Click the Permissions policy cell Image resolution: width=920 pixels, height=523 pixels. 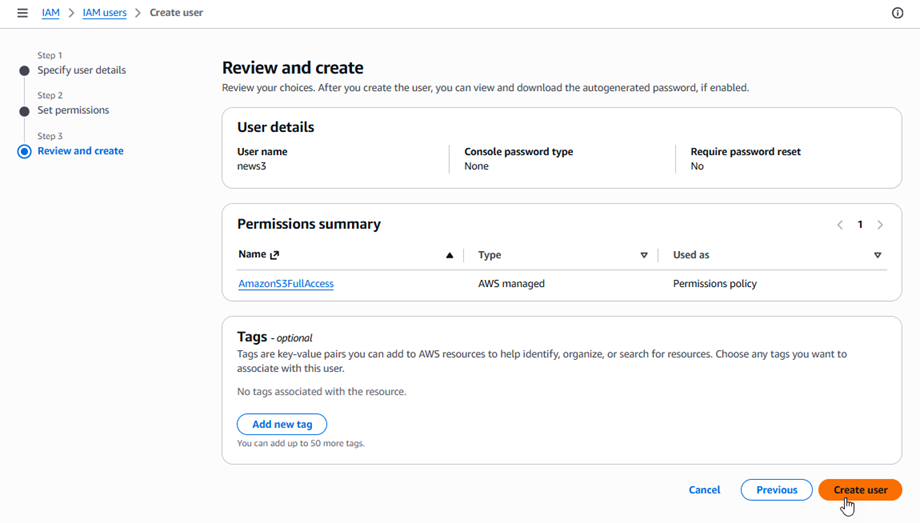715,284
